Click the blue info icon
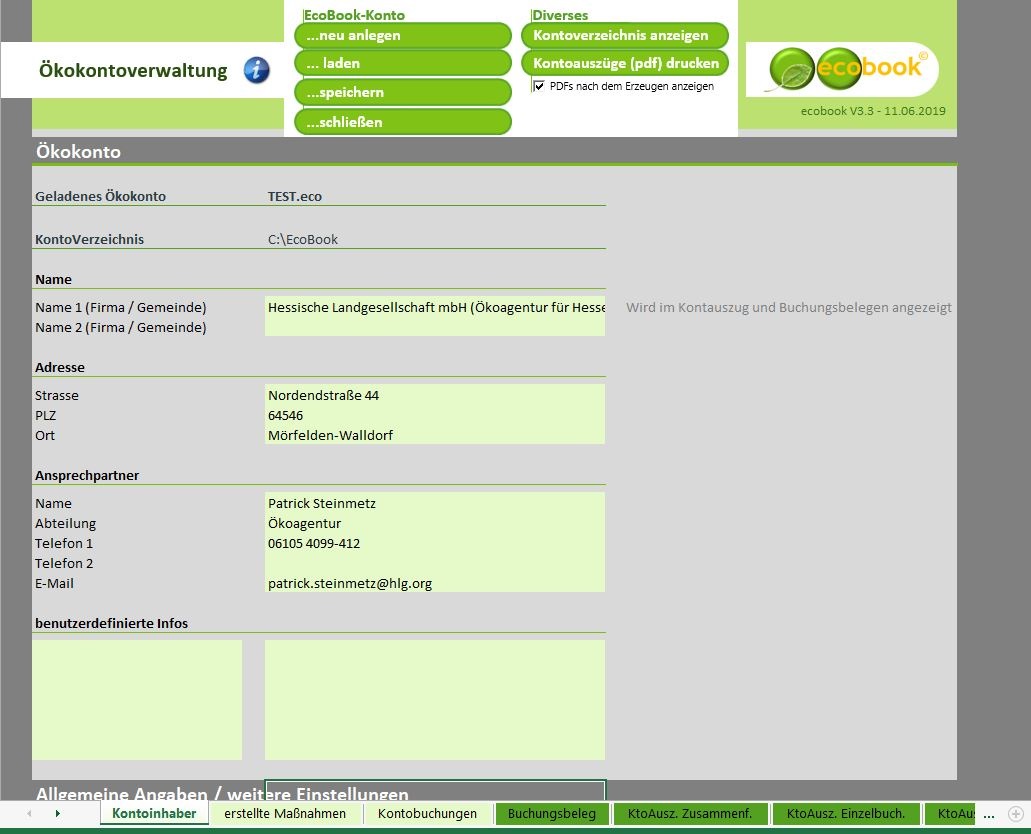 click(257, 71)
